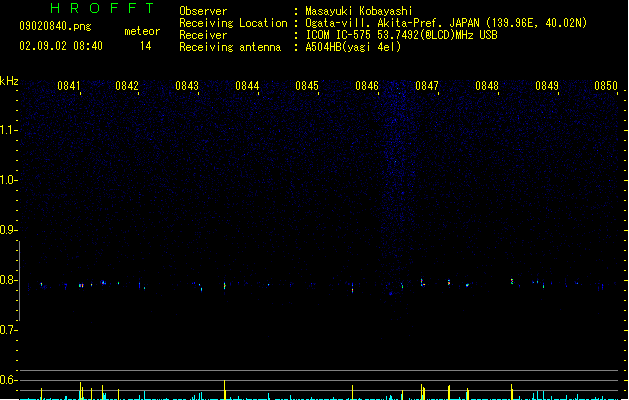Click the 0844 time marker
Screen dimensions: 629x400
click(x=247, y=86)
